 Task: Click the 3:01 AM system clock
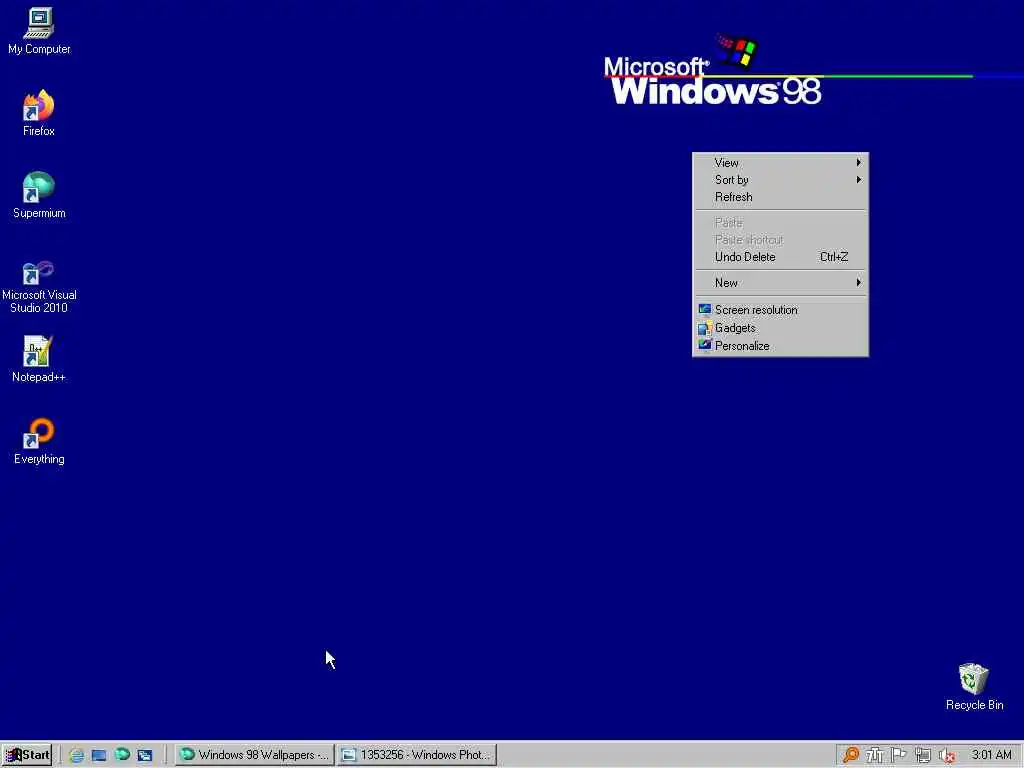pos(991,755)
